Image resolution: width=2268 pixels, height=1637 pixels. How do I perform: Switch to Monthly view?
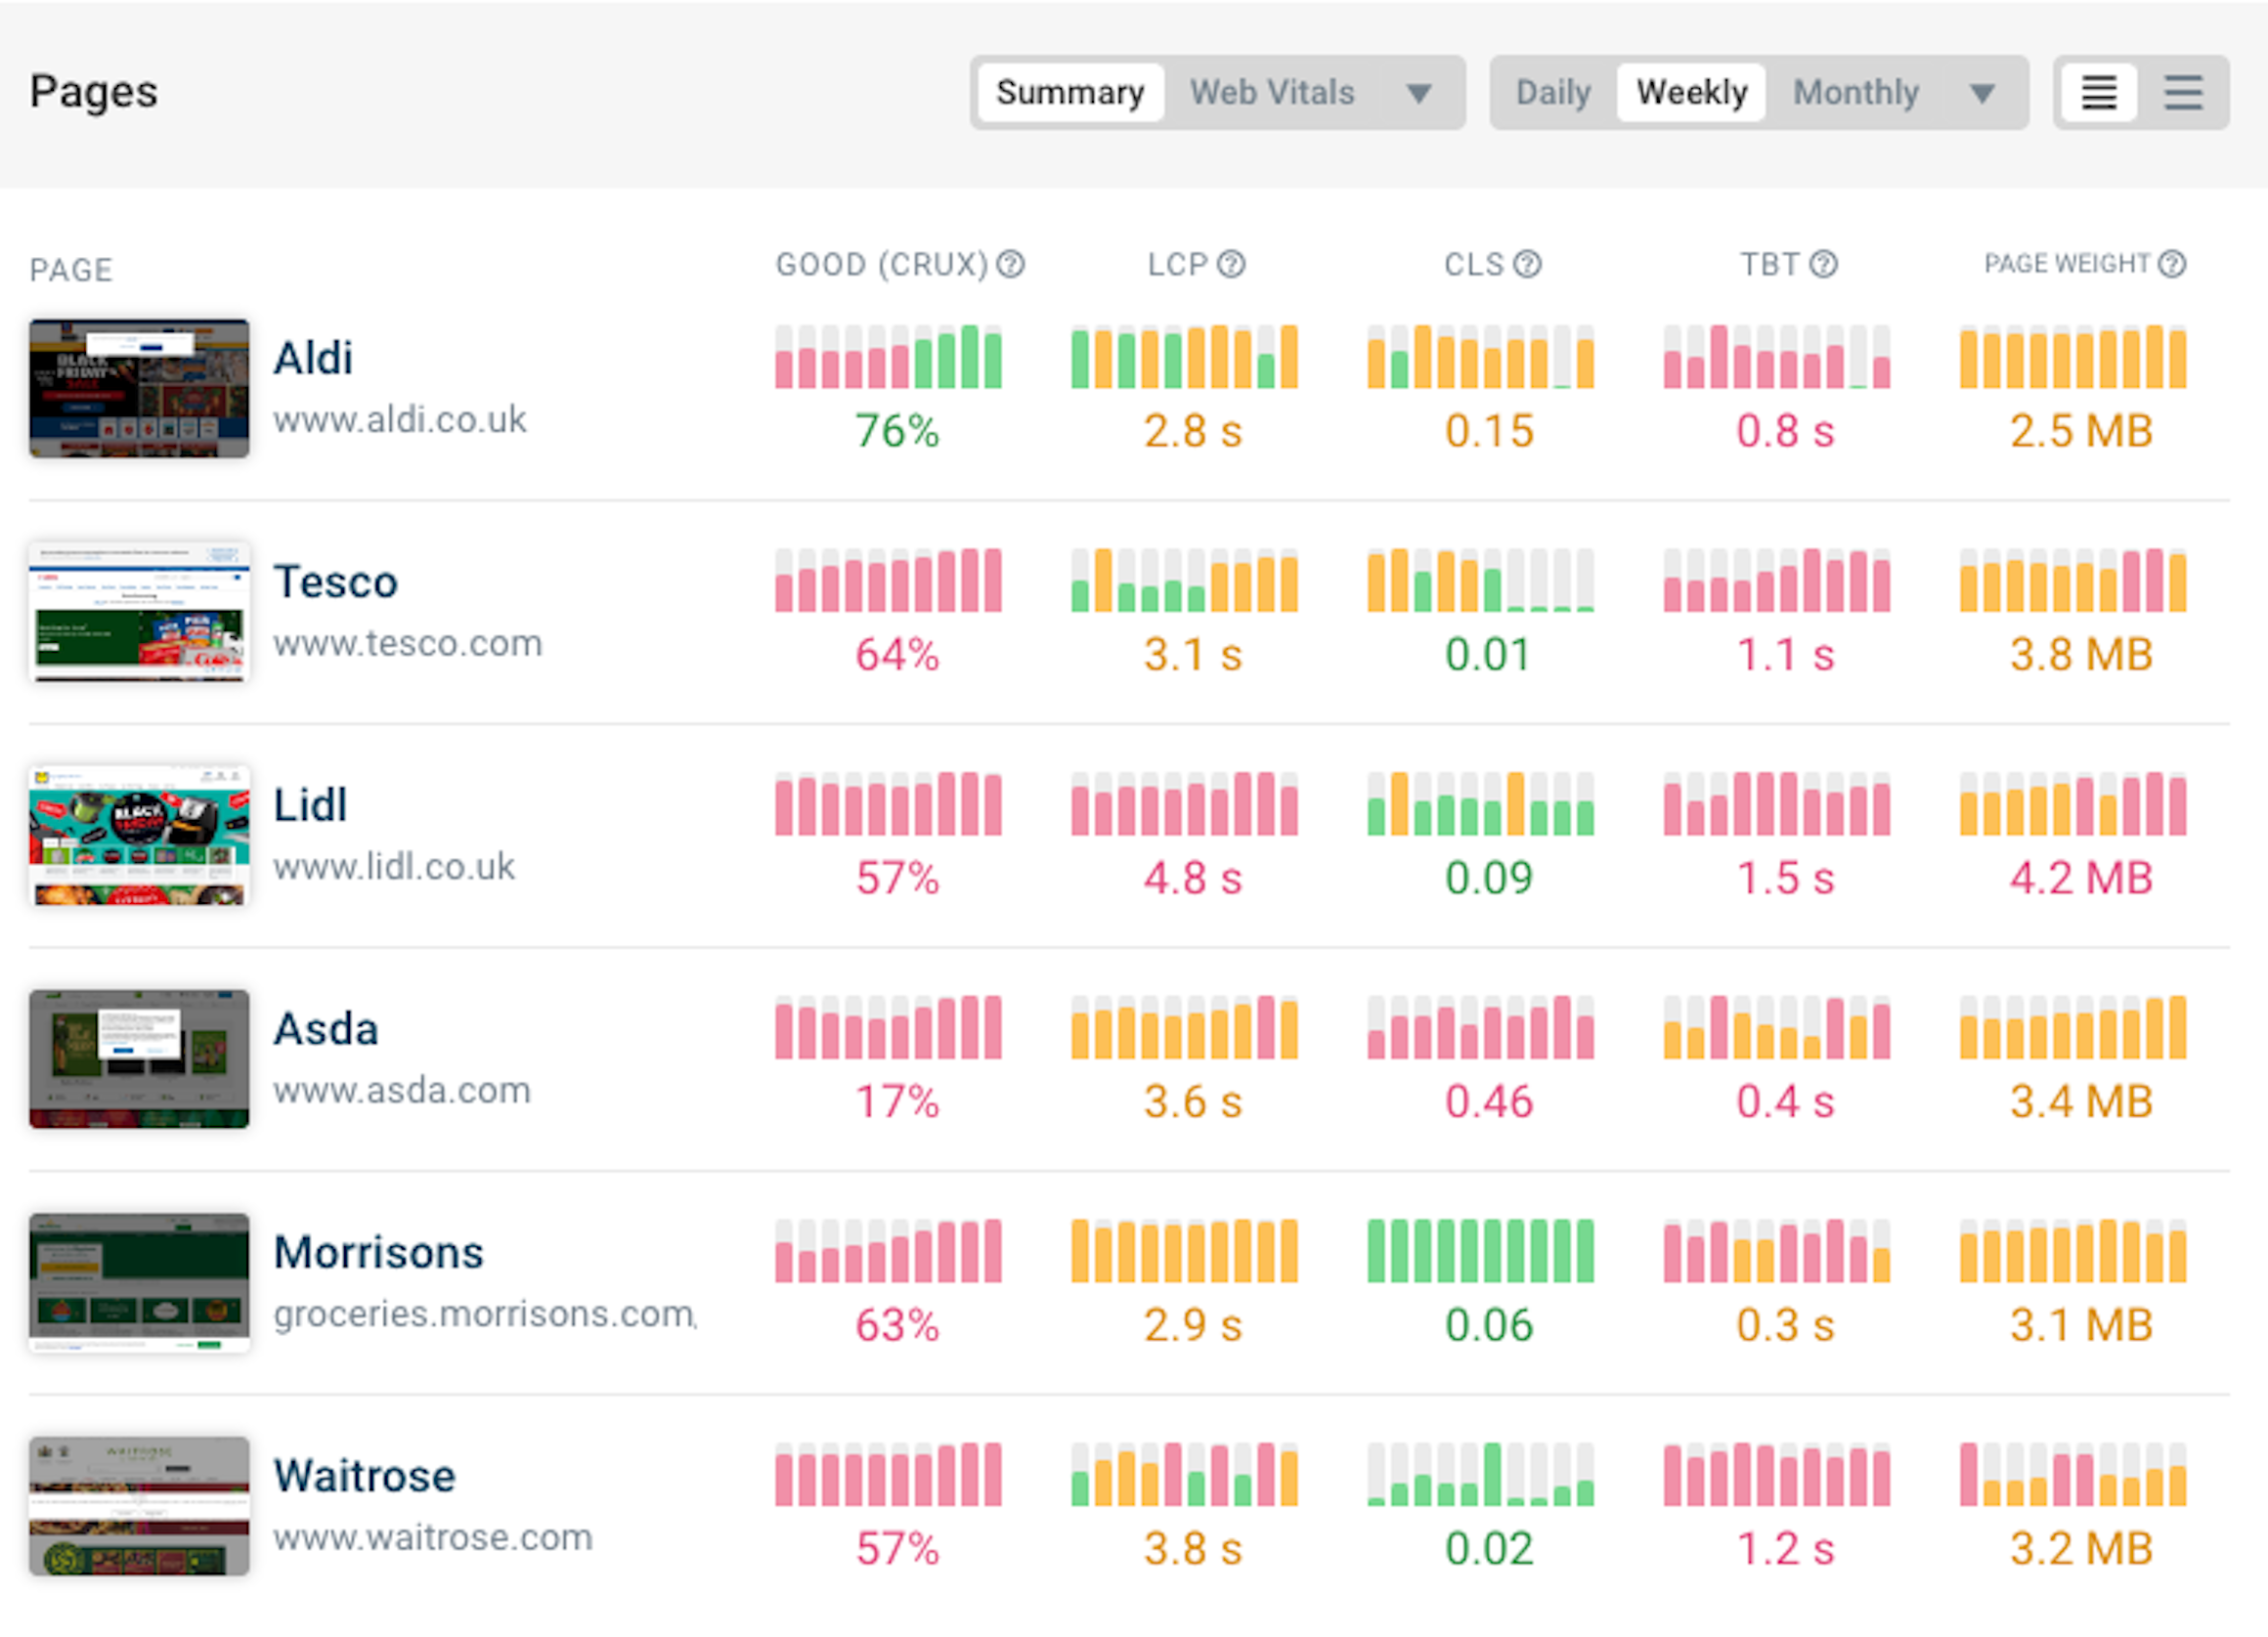pos(1856,92)
